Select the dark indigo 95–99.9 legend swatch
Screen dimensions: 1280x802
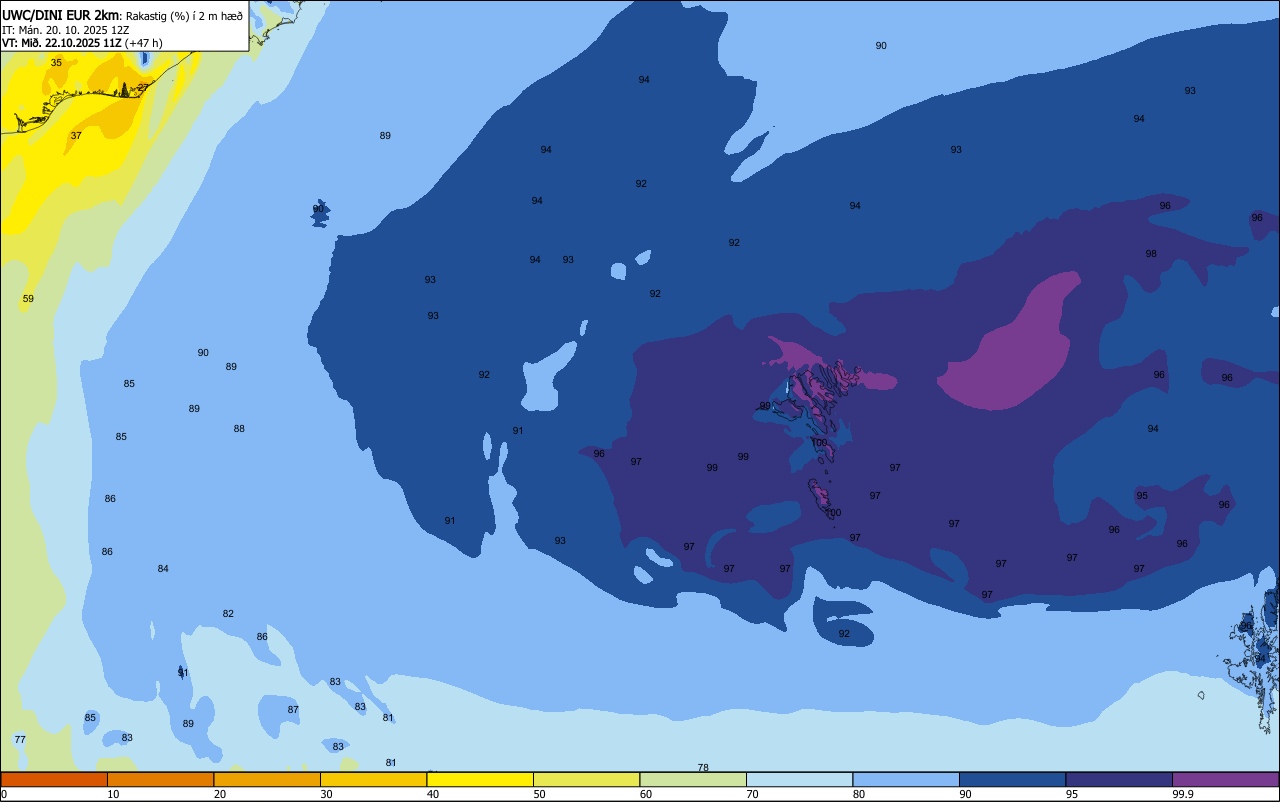tap(1119, 779)
